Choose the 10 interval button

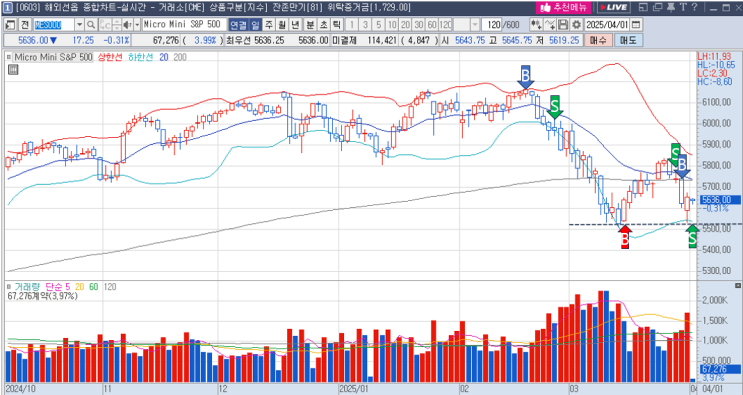point(392,25)
